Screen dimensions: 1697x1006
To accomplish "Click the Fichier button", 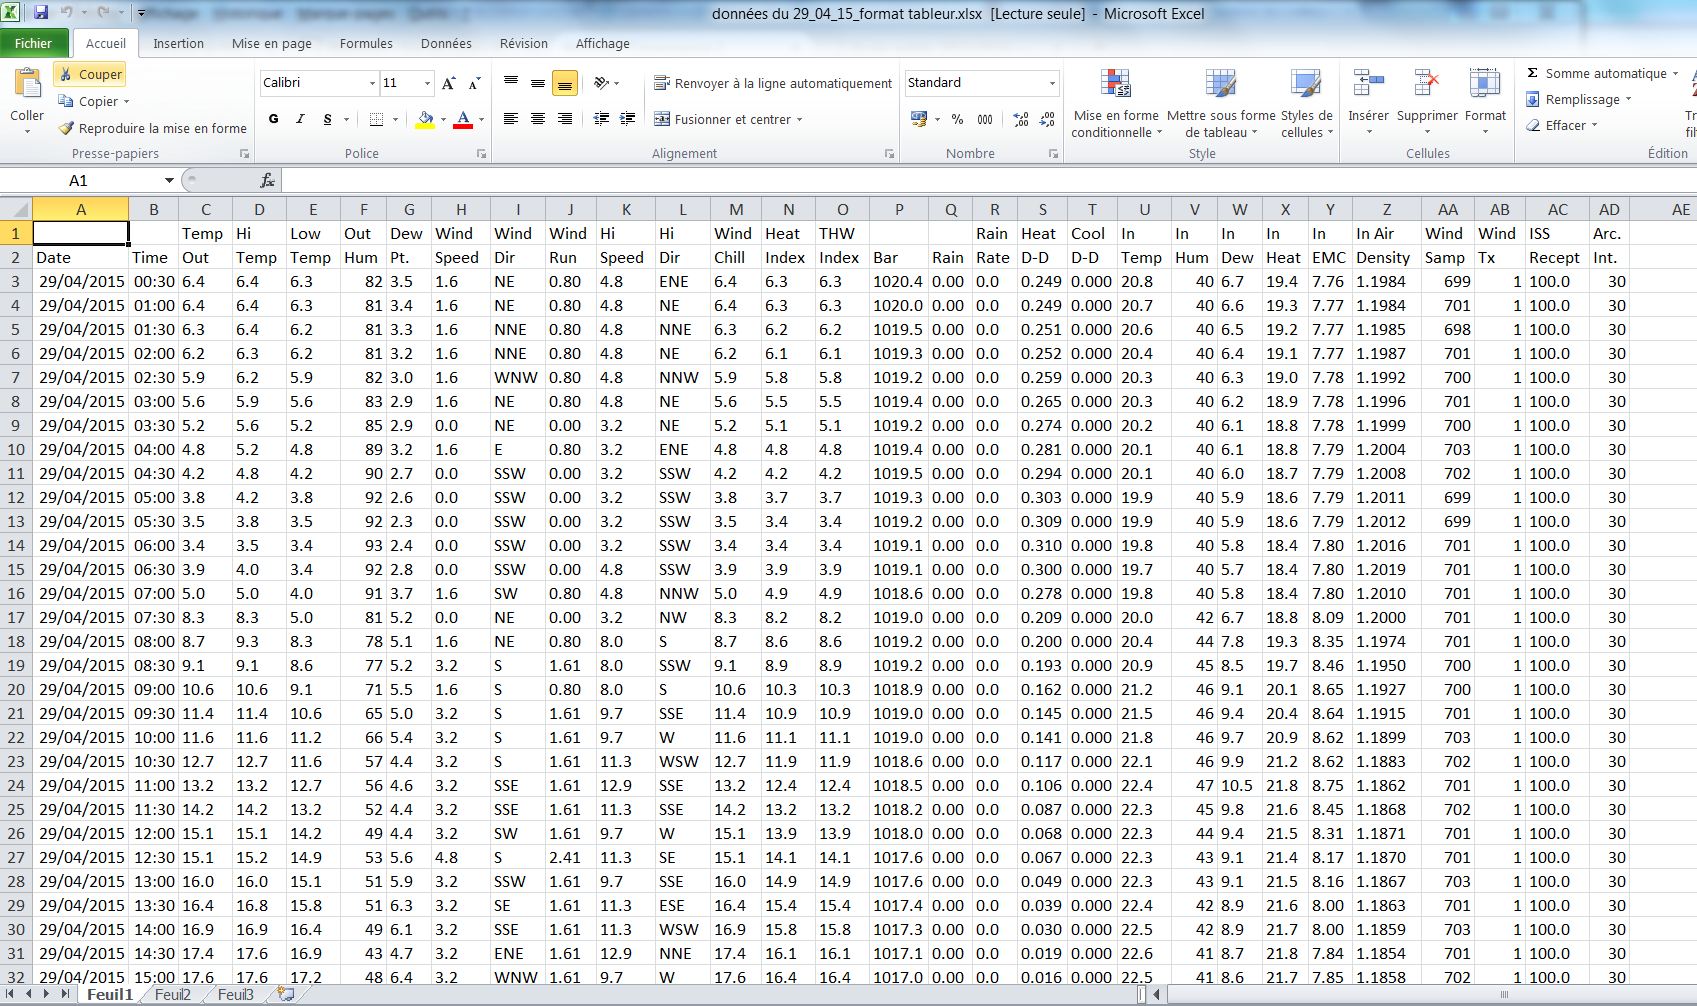I will (33, 43).
